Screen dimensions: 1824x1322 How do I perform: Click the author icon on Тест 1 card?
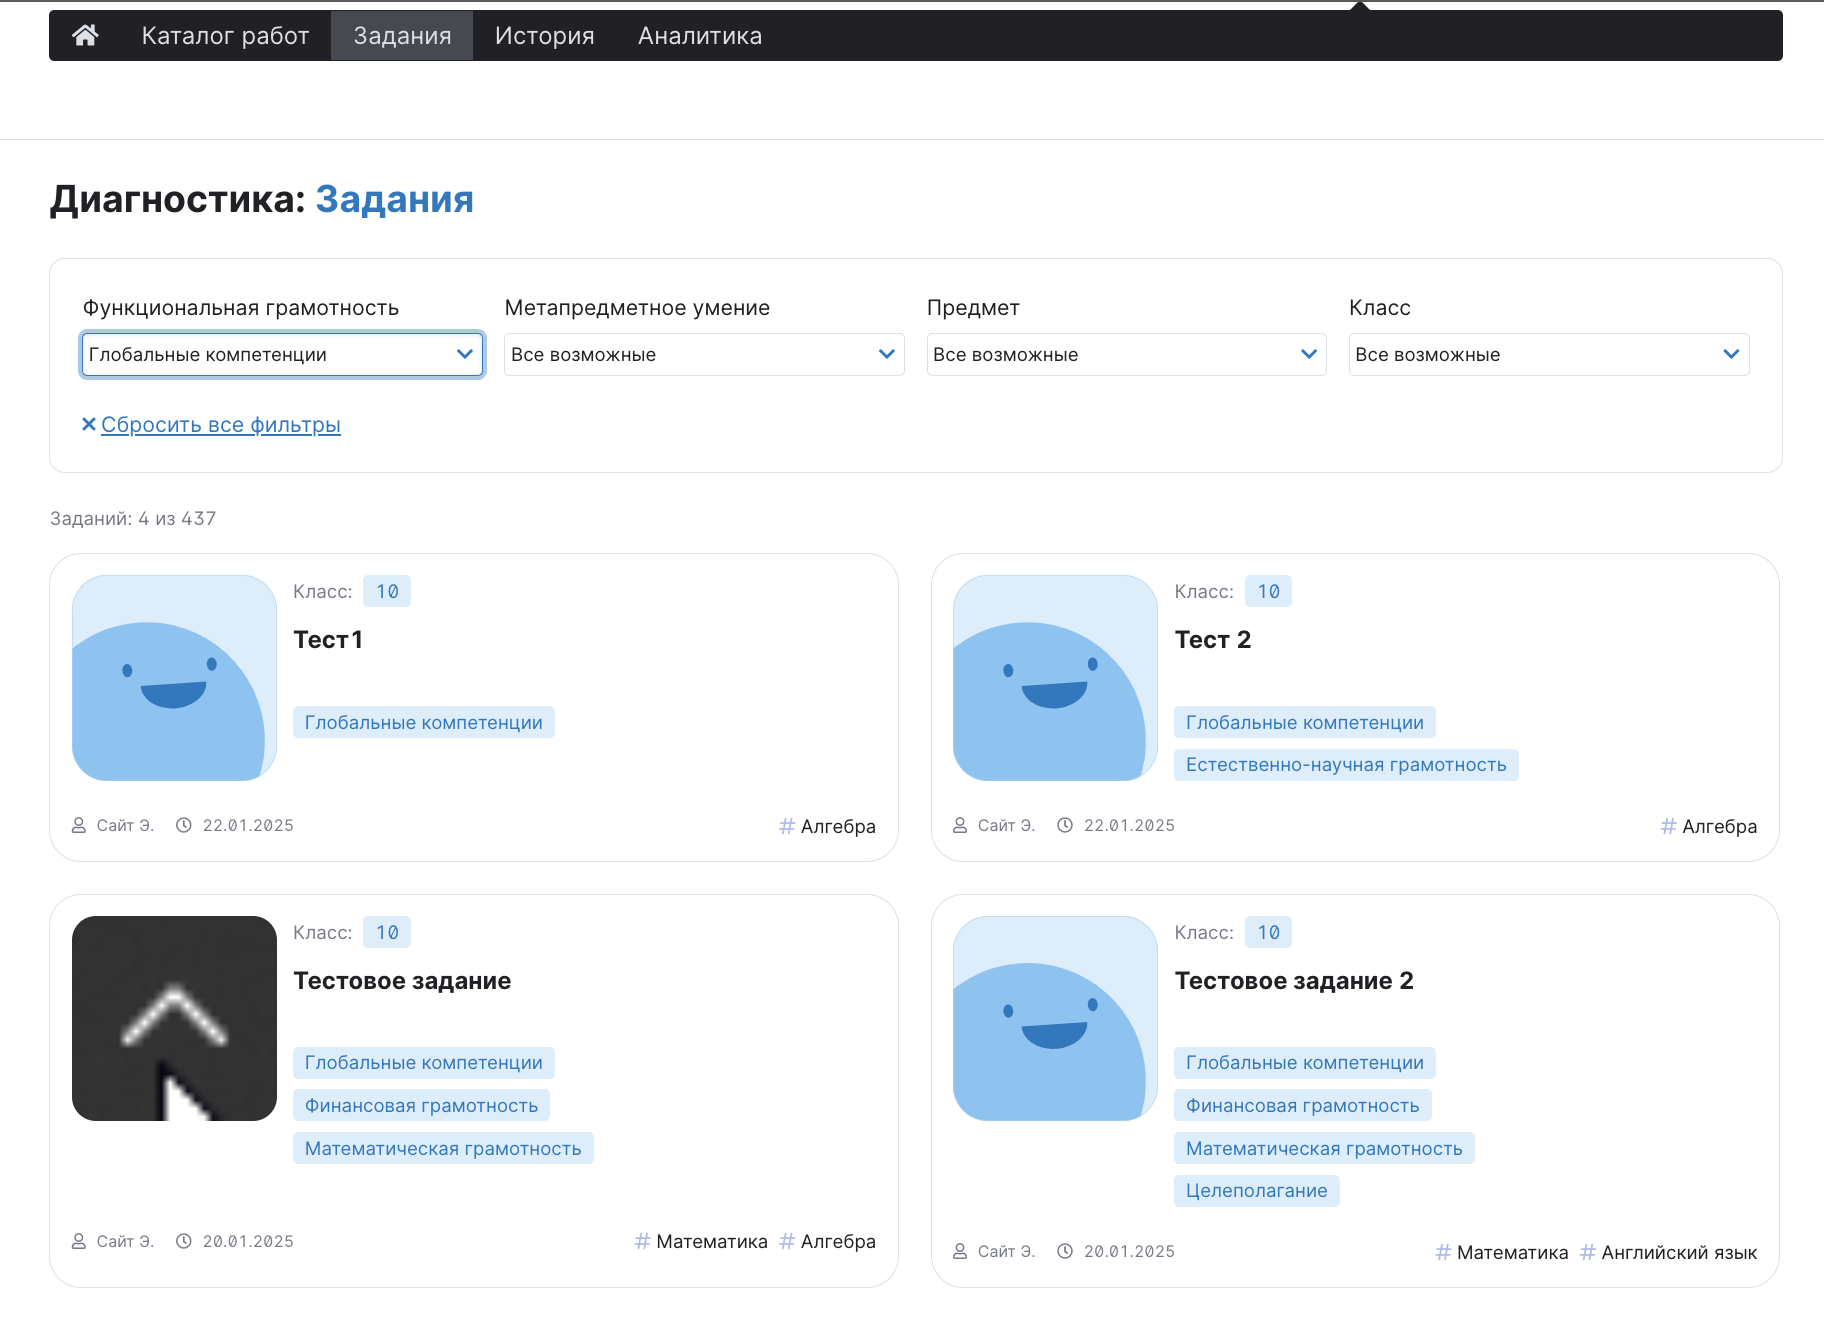click(79, 826)
